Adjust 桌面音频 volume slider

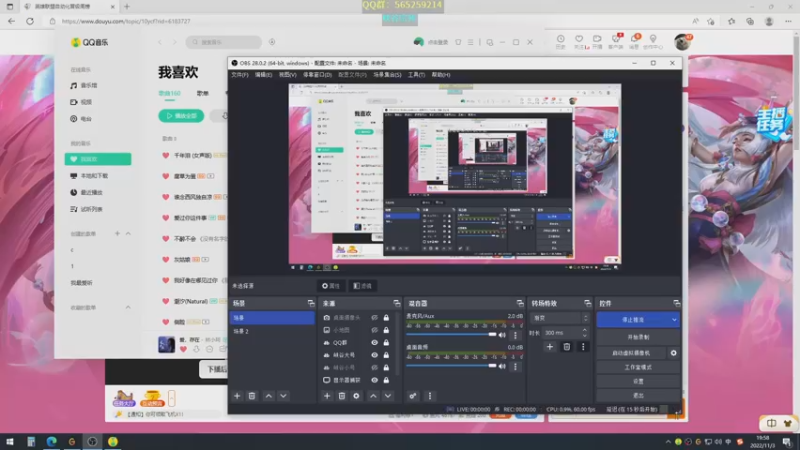point(451,366)
